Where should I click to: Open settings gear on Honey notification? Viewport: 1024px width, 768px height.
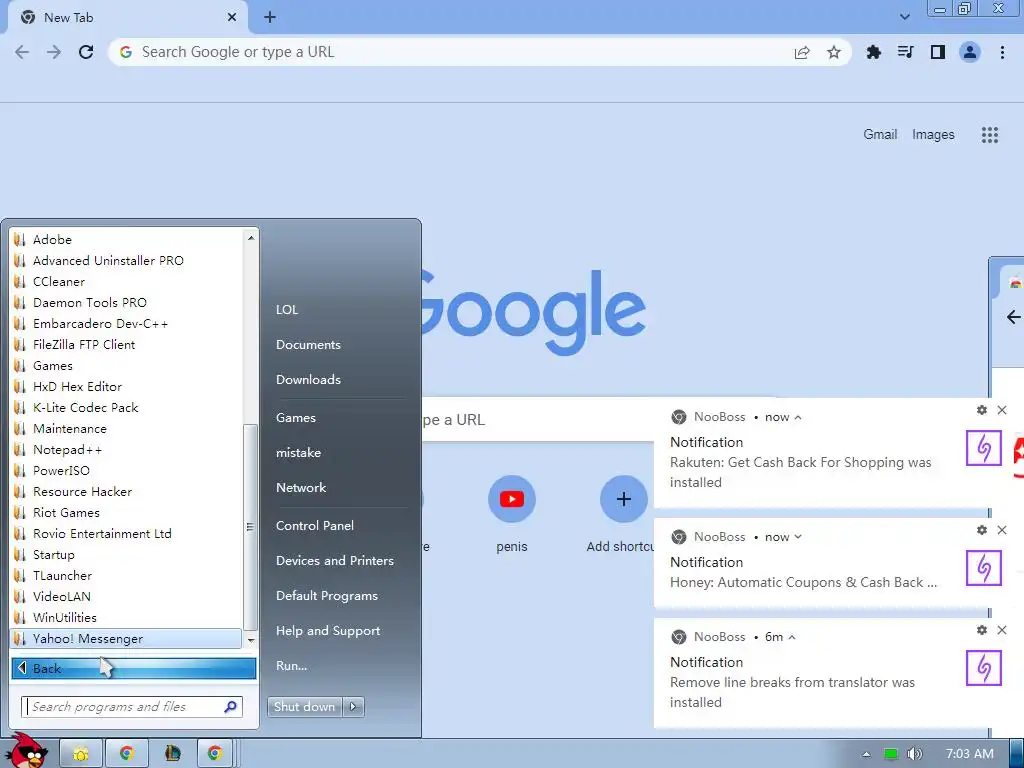pyautogui.click(x=982, y=530)
